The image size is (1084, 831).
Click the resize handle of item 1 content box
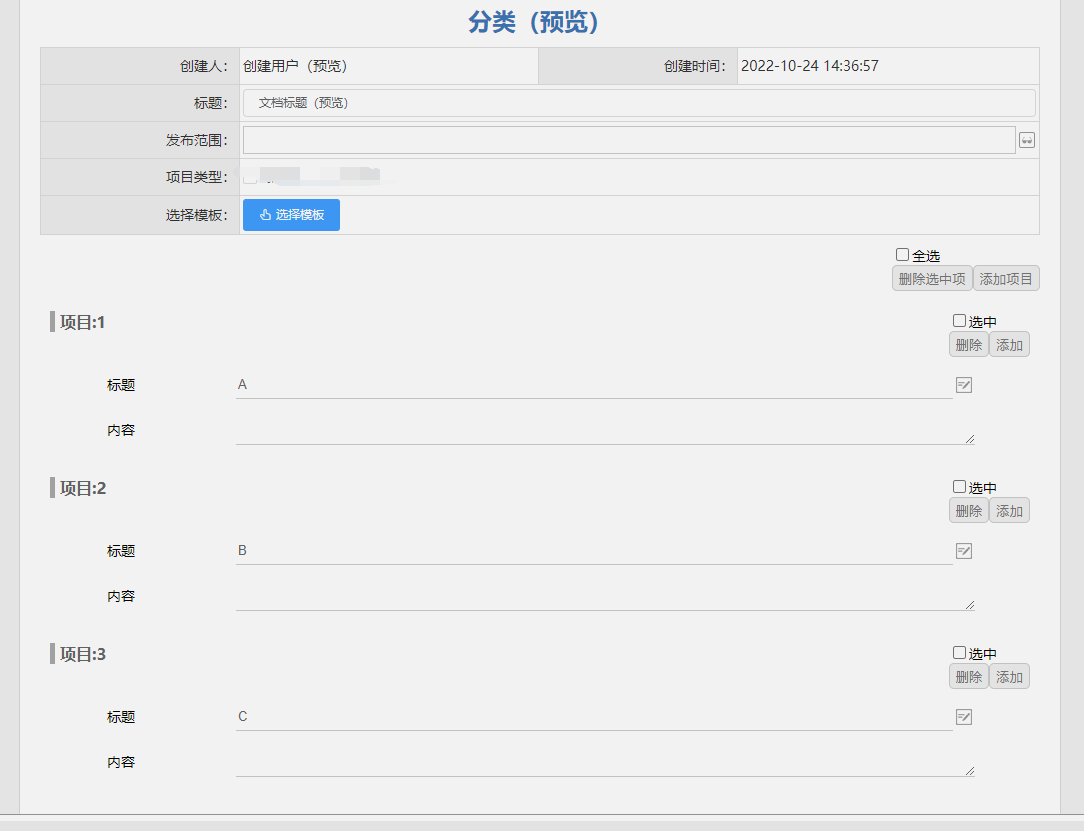[969, 438]
